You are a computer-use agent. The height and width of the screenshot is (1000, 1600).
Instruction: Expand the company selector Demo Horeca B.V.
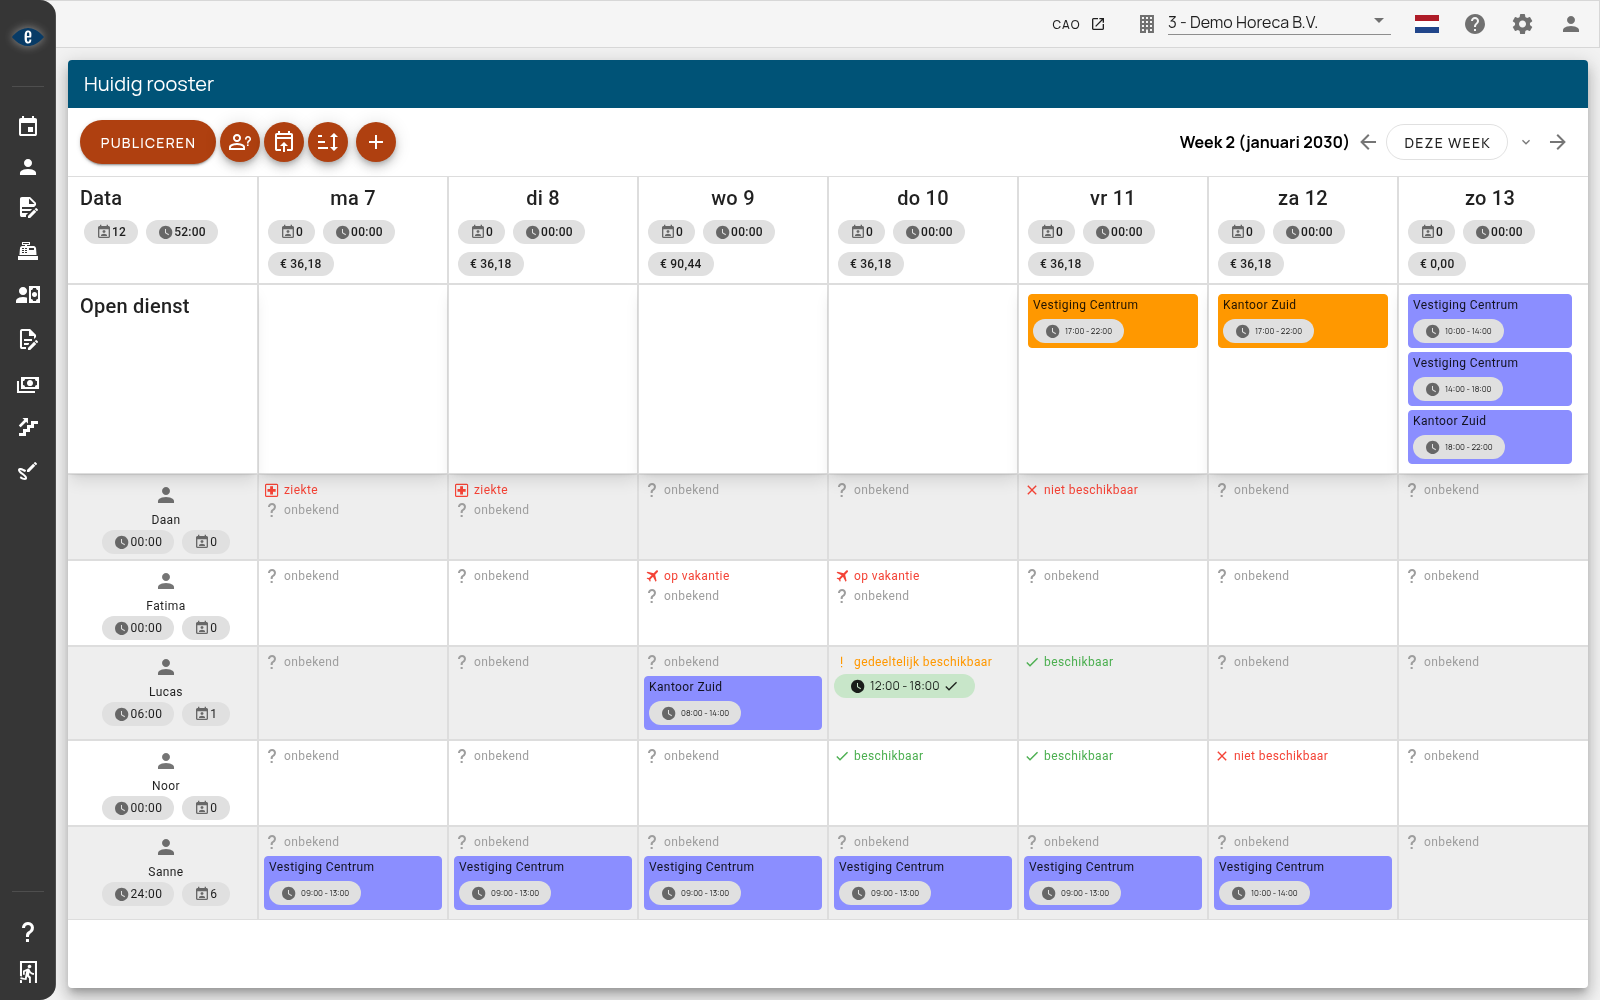click(x=1279, y=22)
